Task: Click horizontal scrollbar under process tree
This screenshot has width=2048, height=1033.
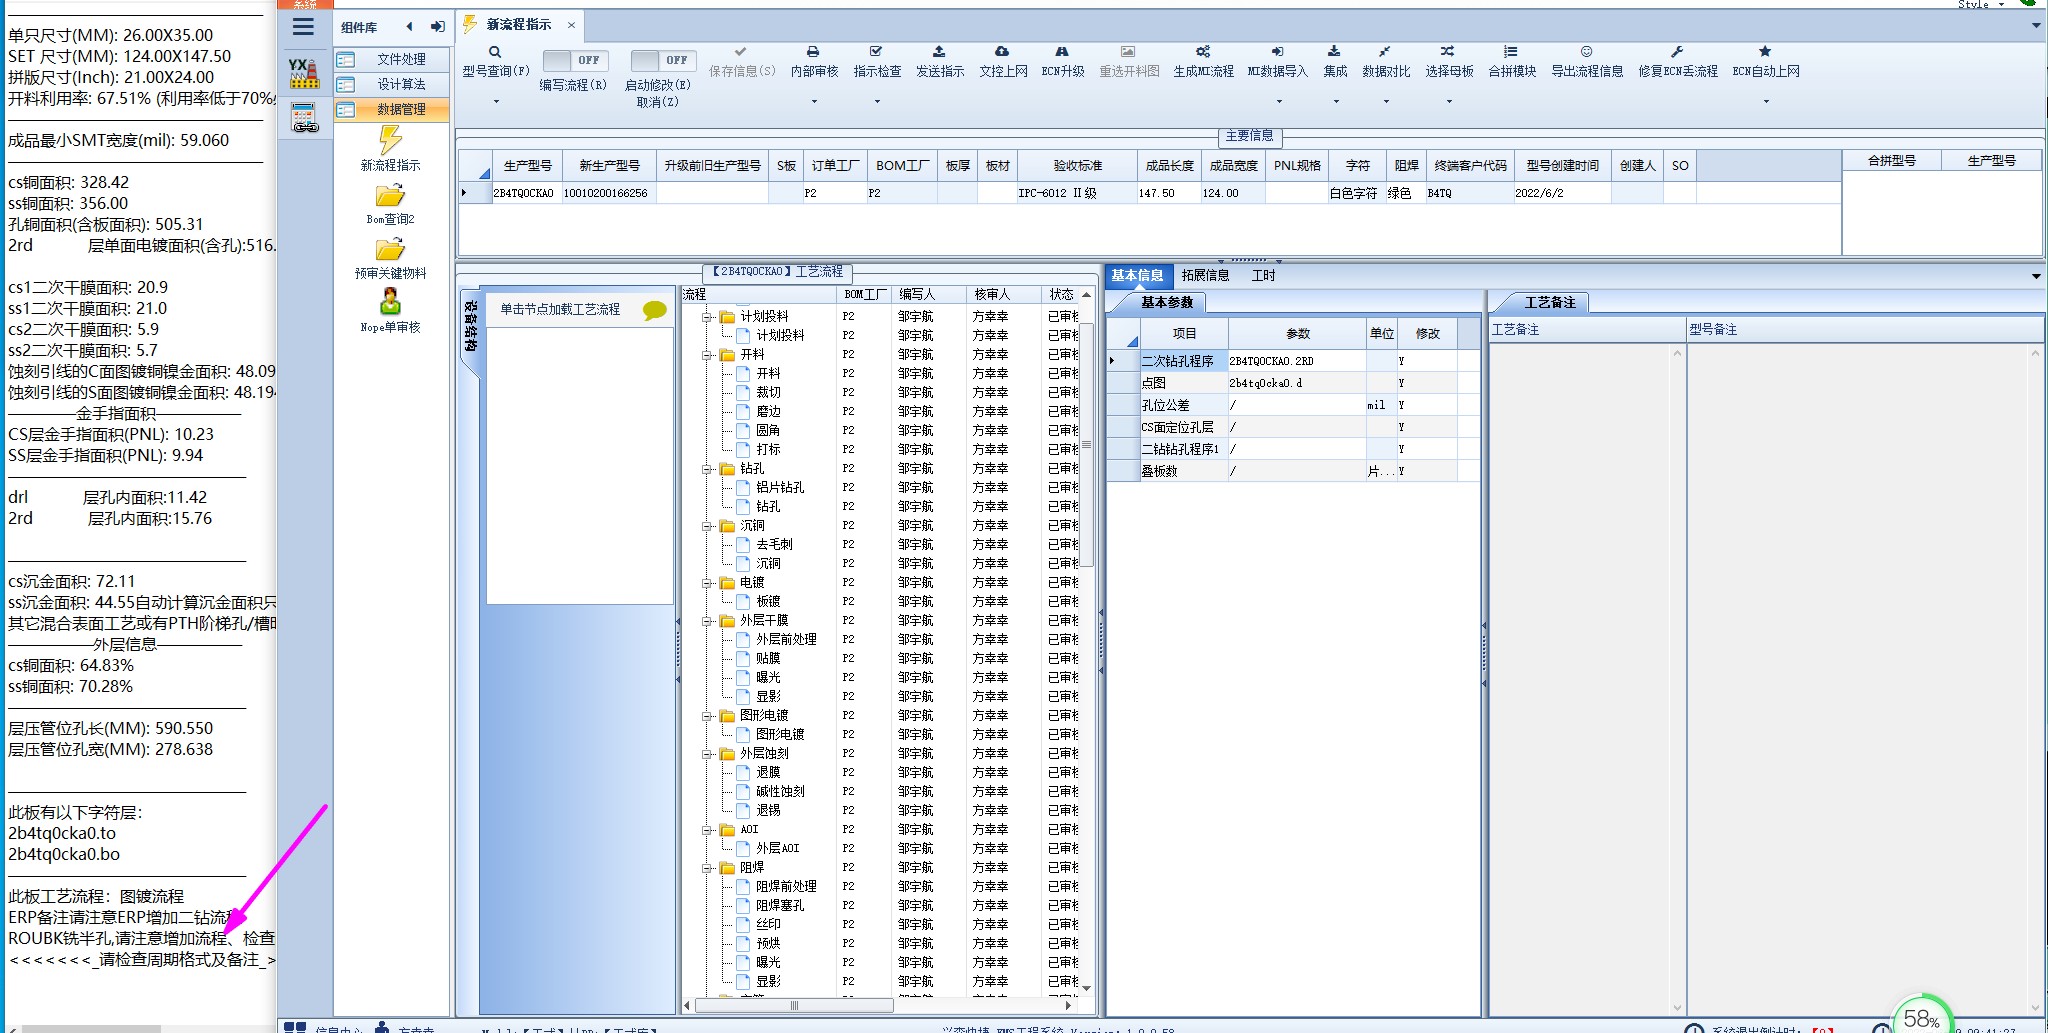Action: pyautogui.click(x=794, y=1006)
